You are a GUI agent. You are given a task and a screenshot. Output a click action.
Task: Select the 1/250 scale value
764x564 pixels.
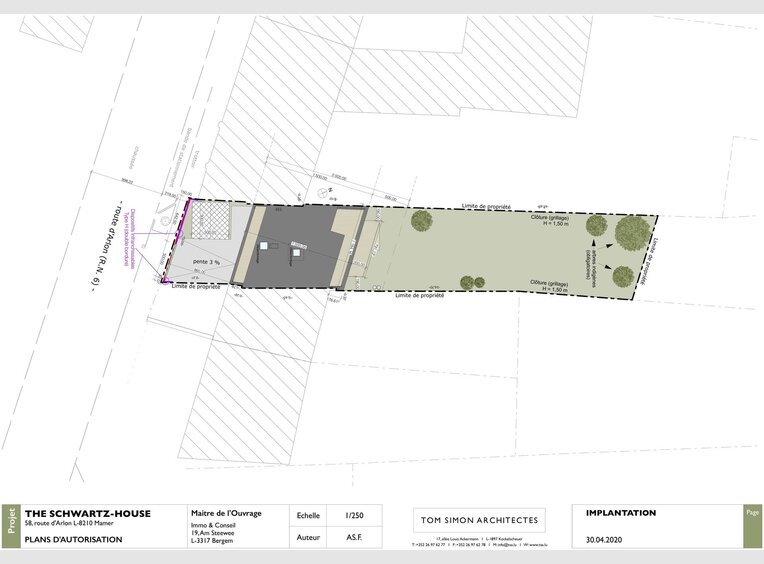tap(354, 516)
